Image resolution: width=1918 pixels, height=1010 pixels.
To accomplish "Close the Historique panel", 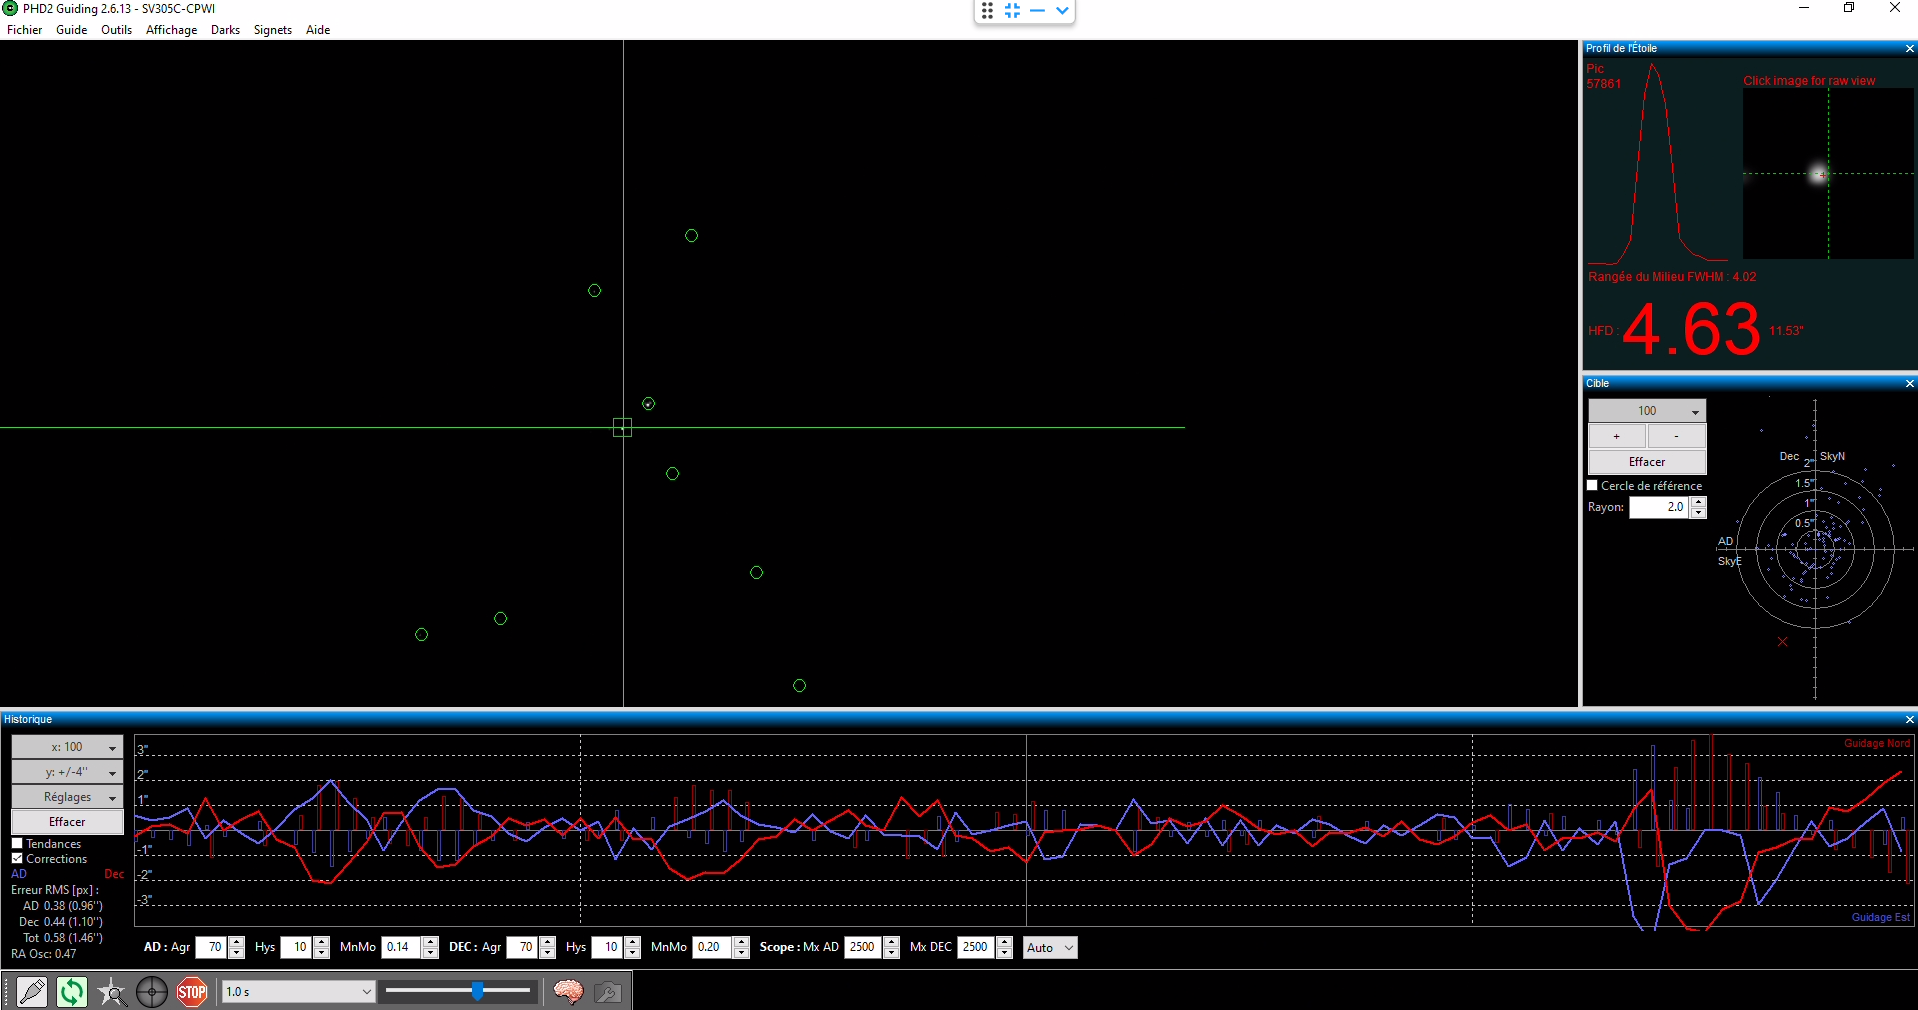I will coord(1909,720).
